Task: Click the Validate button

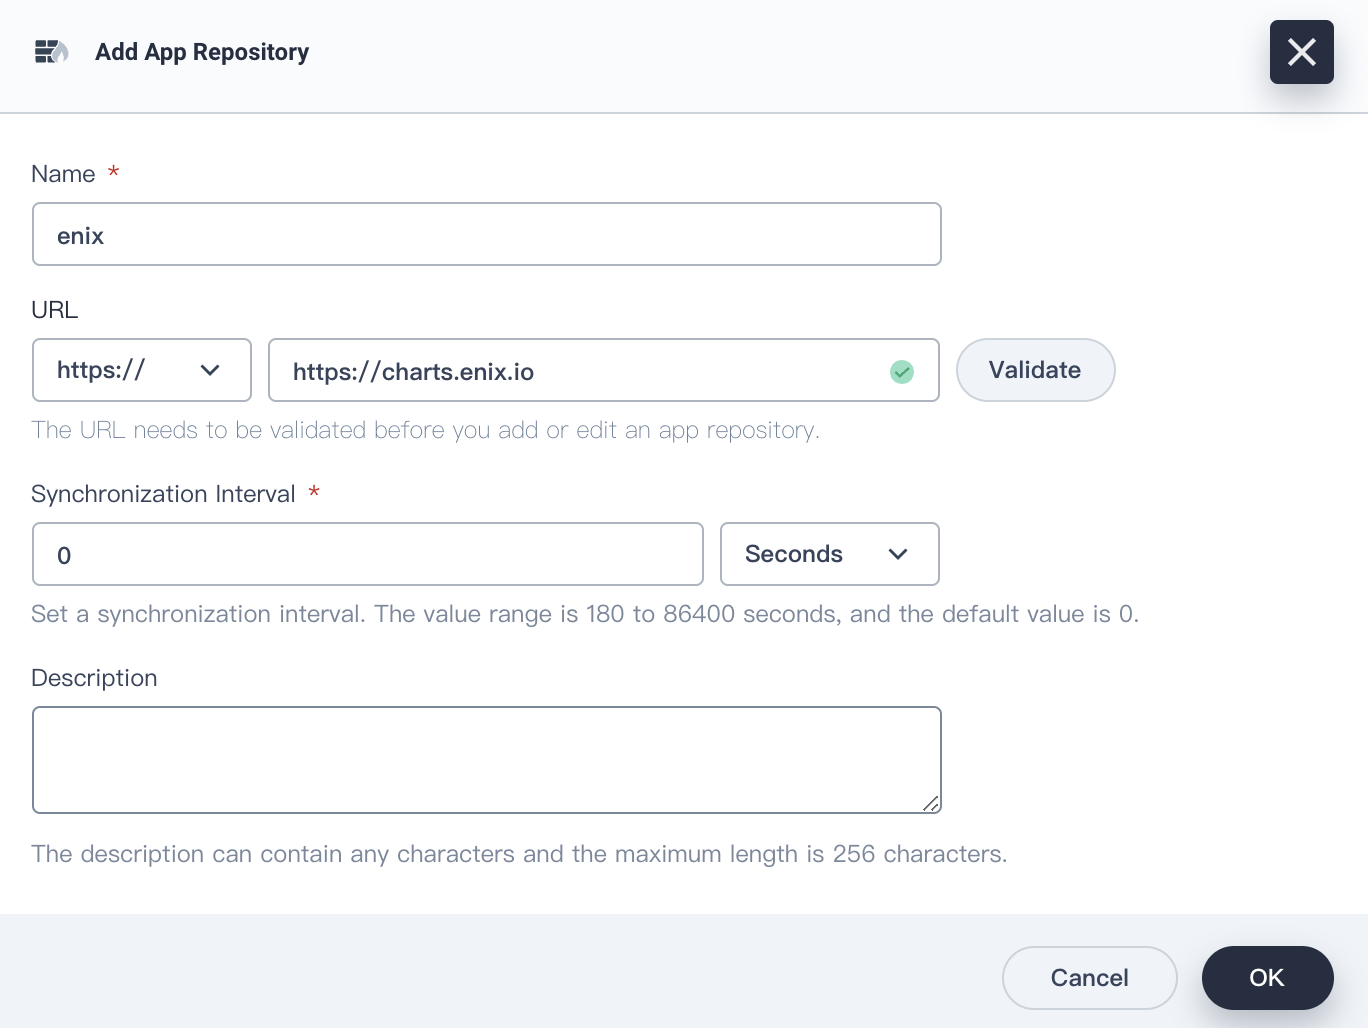Action: point(1035,370)
